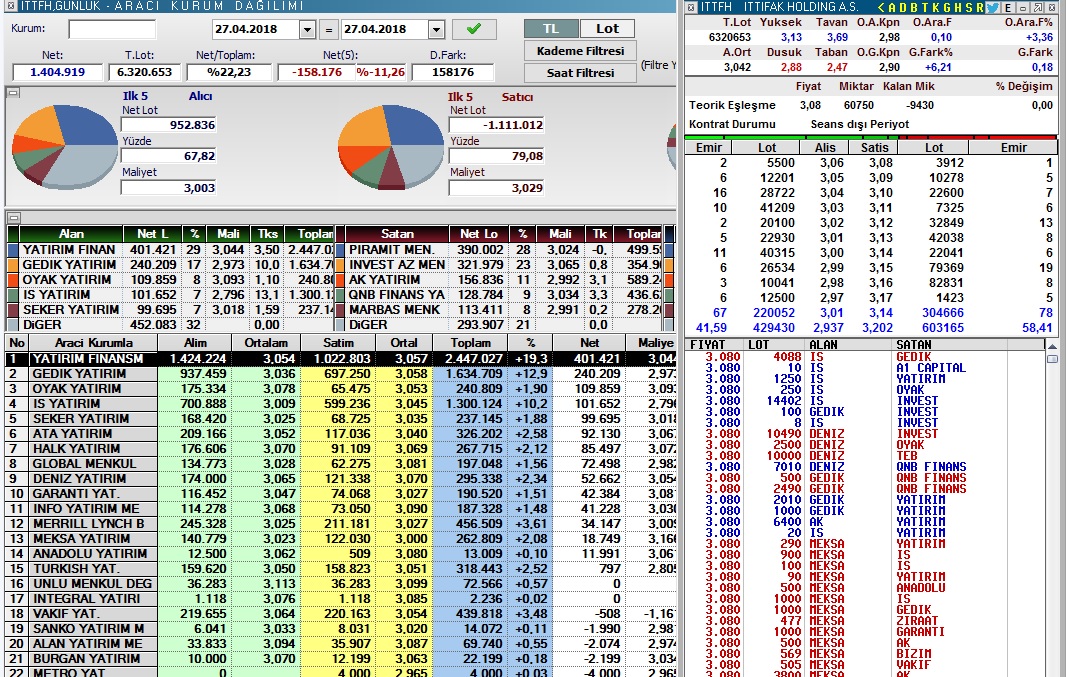Apply date range with green checkmark button

coord(474,29)
